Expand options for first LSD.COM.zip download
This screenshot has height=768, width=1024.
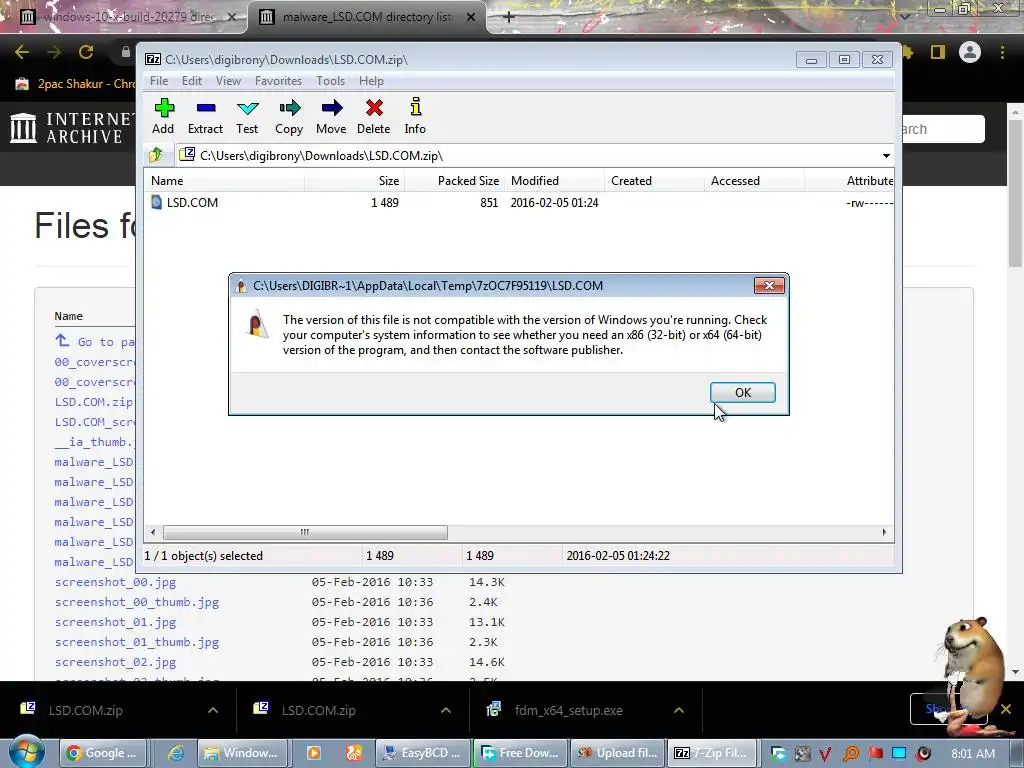point(213,710)
